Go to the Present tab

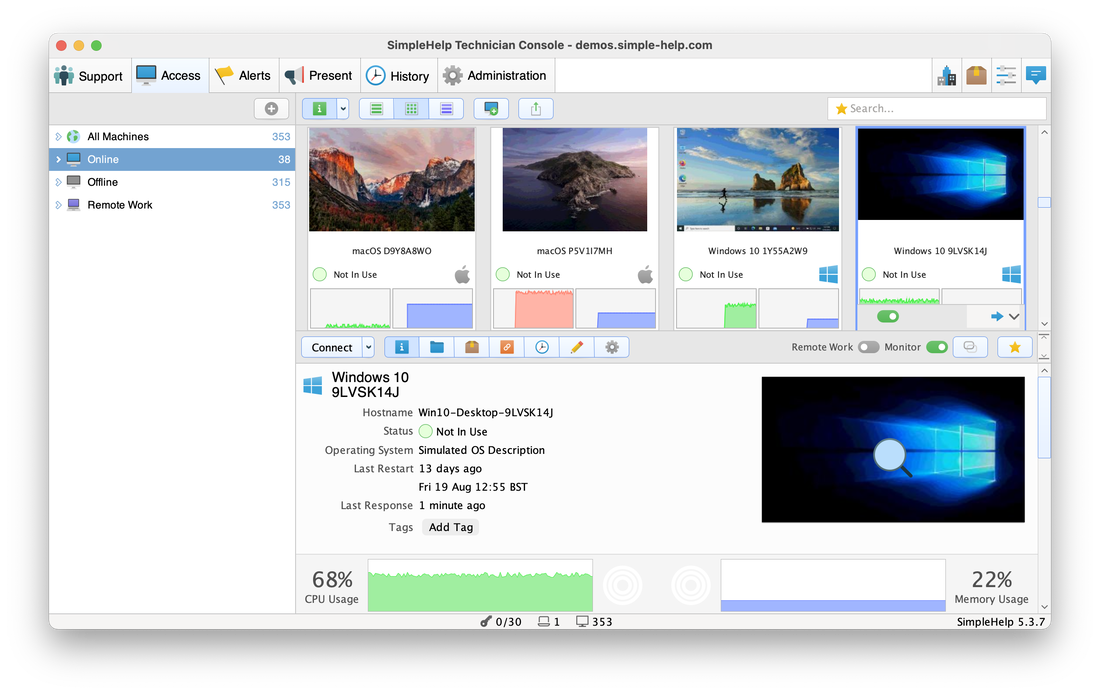(318, 76)
